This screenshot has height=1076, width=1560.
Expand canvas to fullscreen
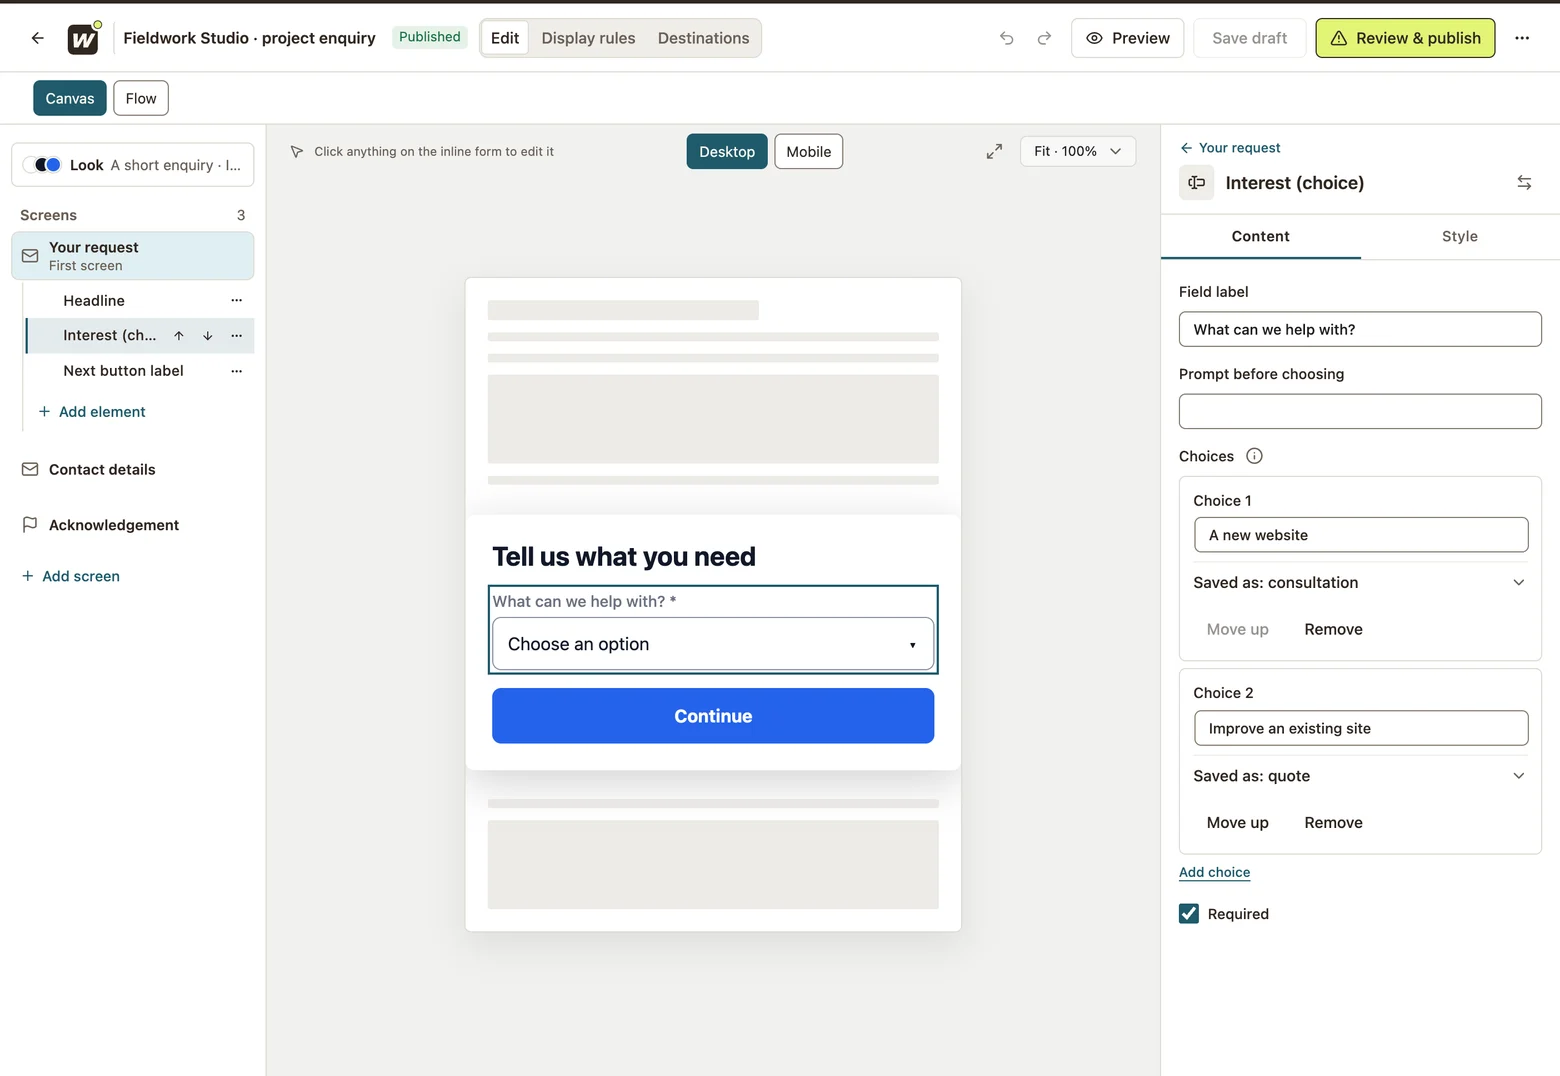pos(994,151)
